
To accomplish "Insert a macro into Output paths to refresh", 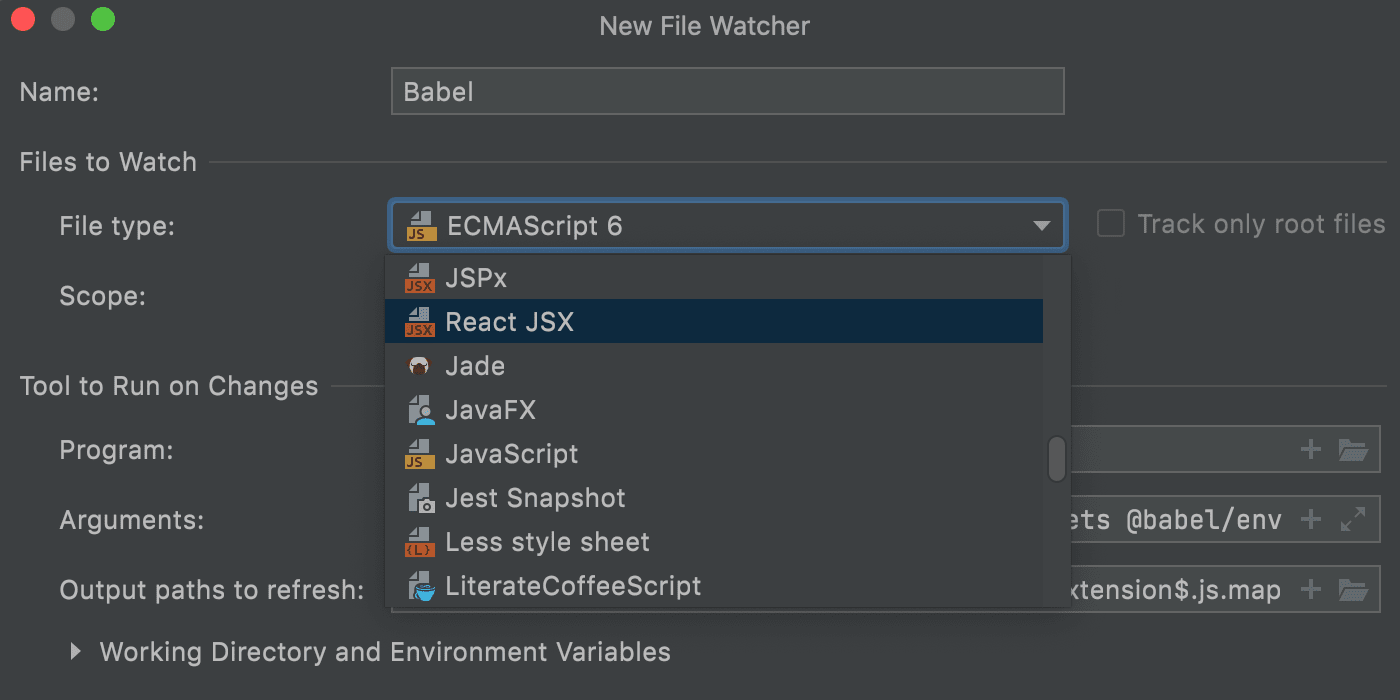I will pyautogui.click(x=1311, y=590).
